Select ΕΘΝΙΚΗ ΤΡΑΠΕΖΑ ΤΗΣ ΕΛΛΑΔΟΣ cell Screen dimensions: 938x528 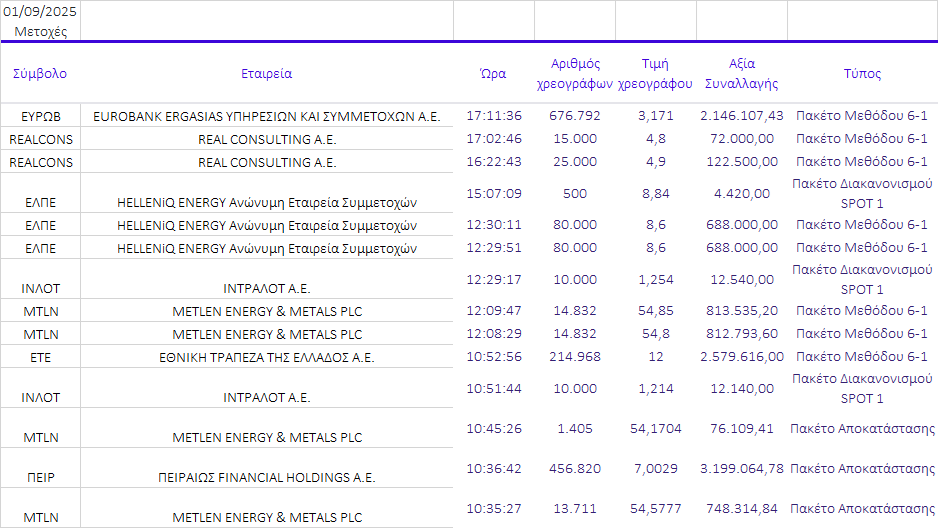(267, 358)
